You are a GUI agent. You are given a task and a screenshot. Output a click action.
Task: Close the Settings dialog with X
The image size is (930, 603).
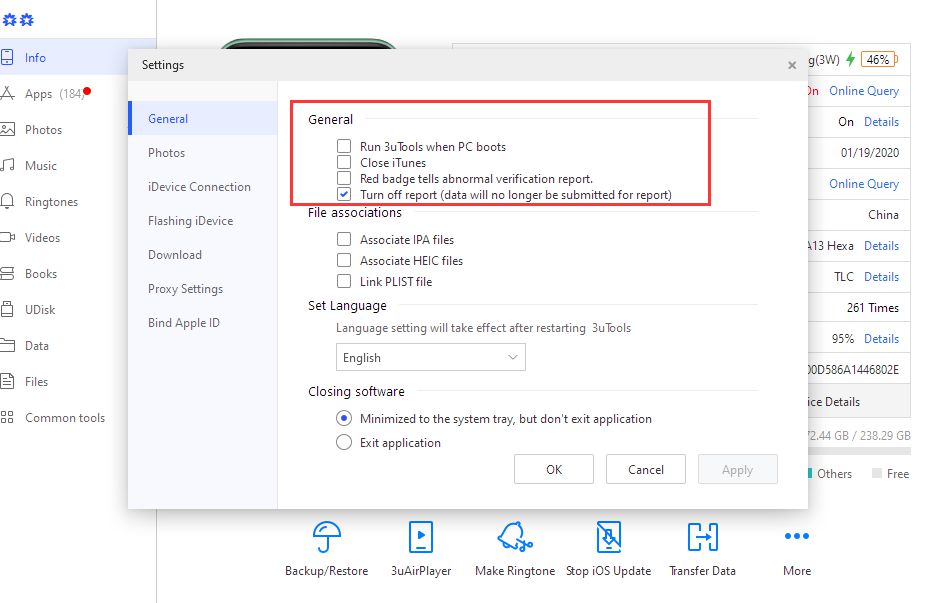[792, 65]
